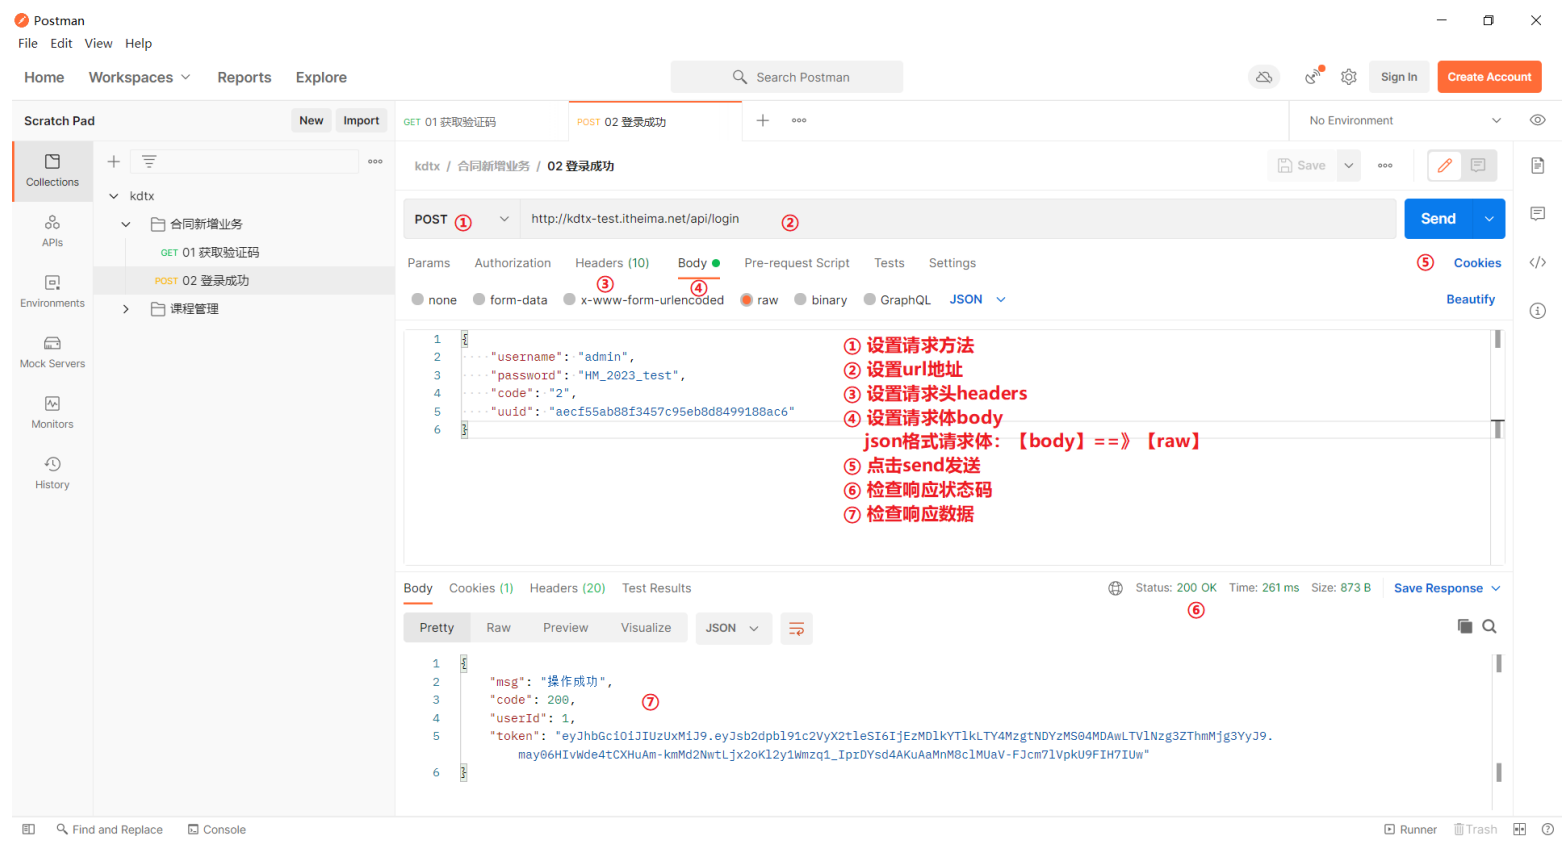Switch to the Authorization tab
Screen dimensions: 1566x844
coord(513,263)
